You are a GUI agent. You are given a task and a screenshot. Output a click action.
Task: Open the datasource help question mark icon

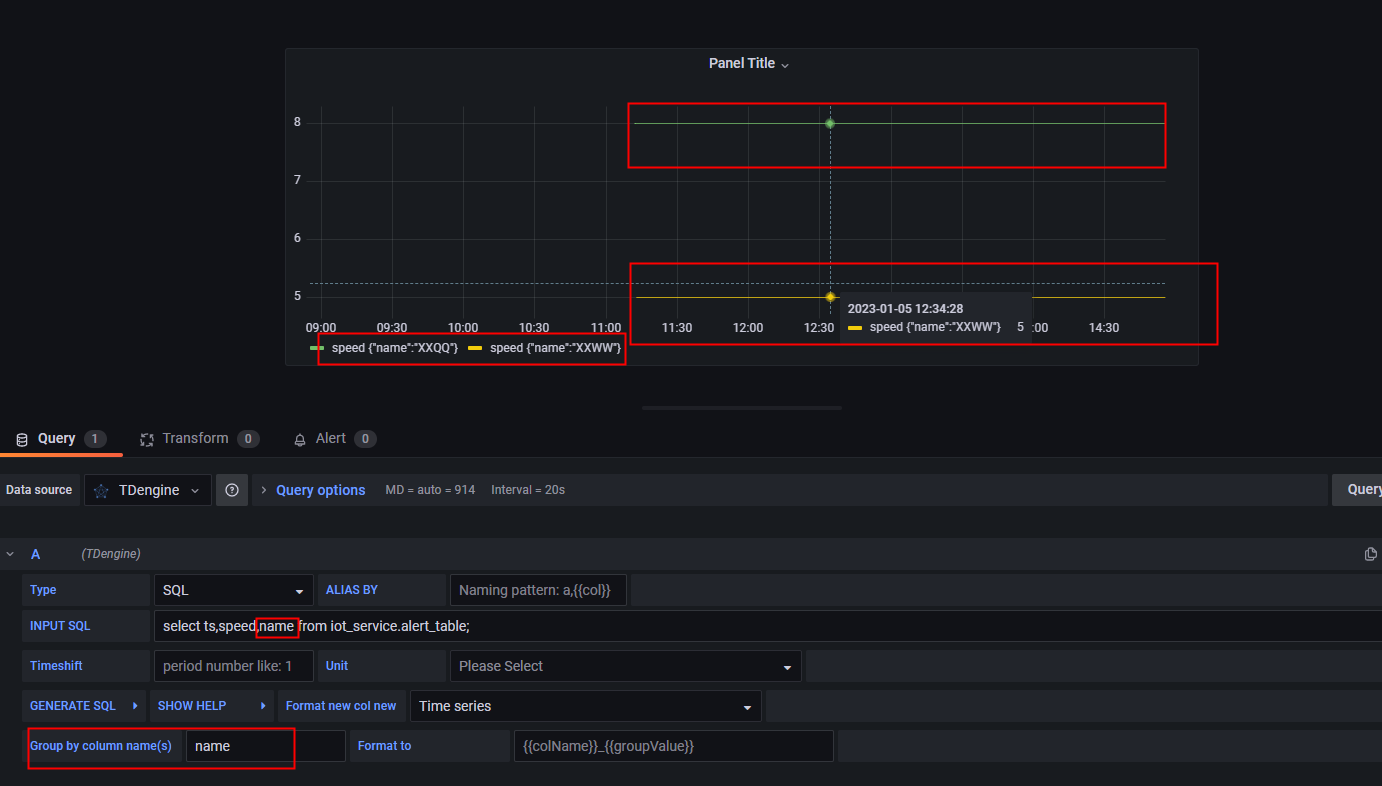[232, 490]
